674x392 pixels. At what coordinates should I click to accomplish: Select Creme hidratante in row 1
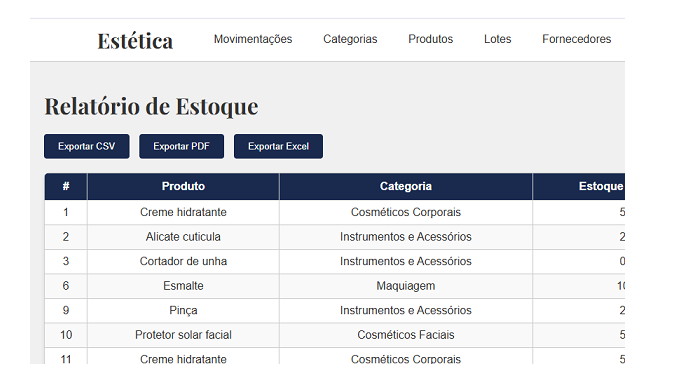tap(183, 212)
